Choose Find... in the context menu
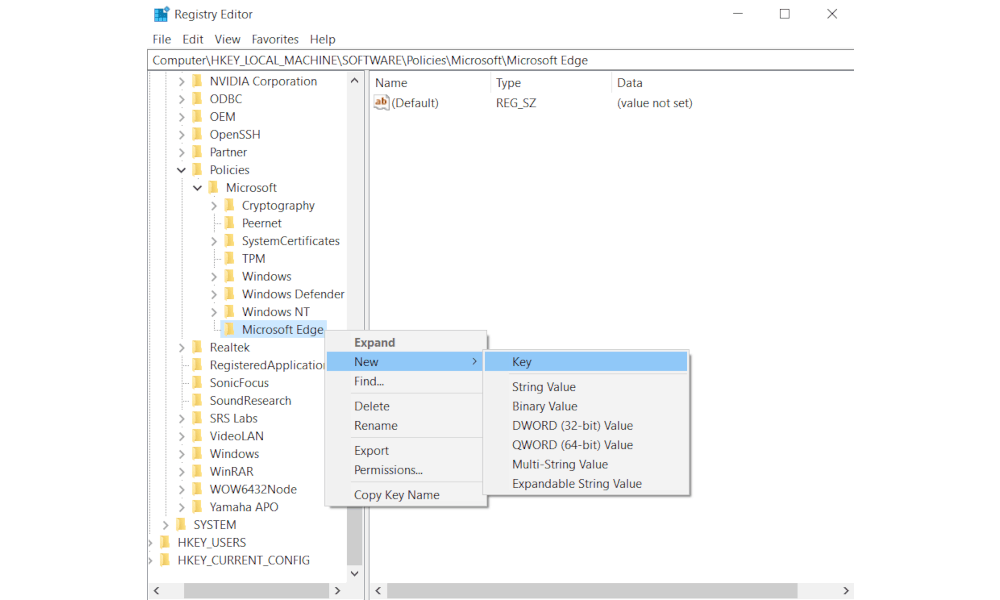Screen dimensions: 1000x600 [406, 381]
